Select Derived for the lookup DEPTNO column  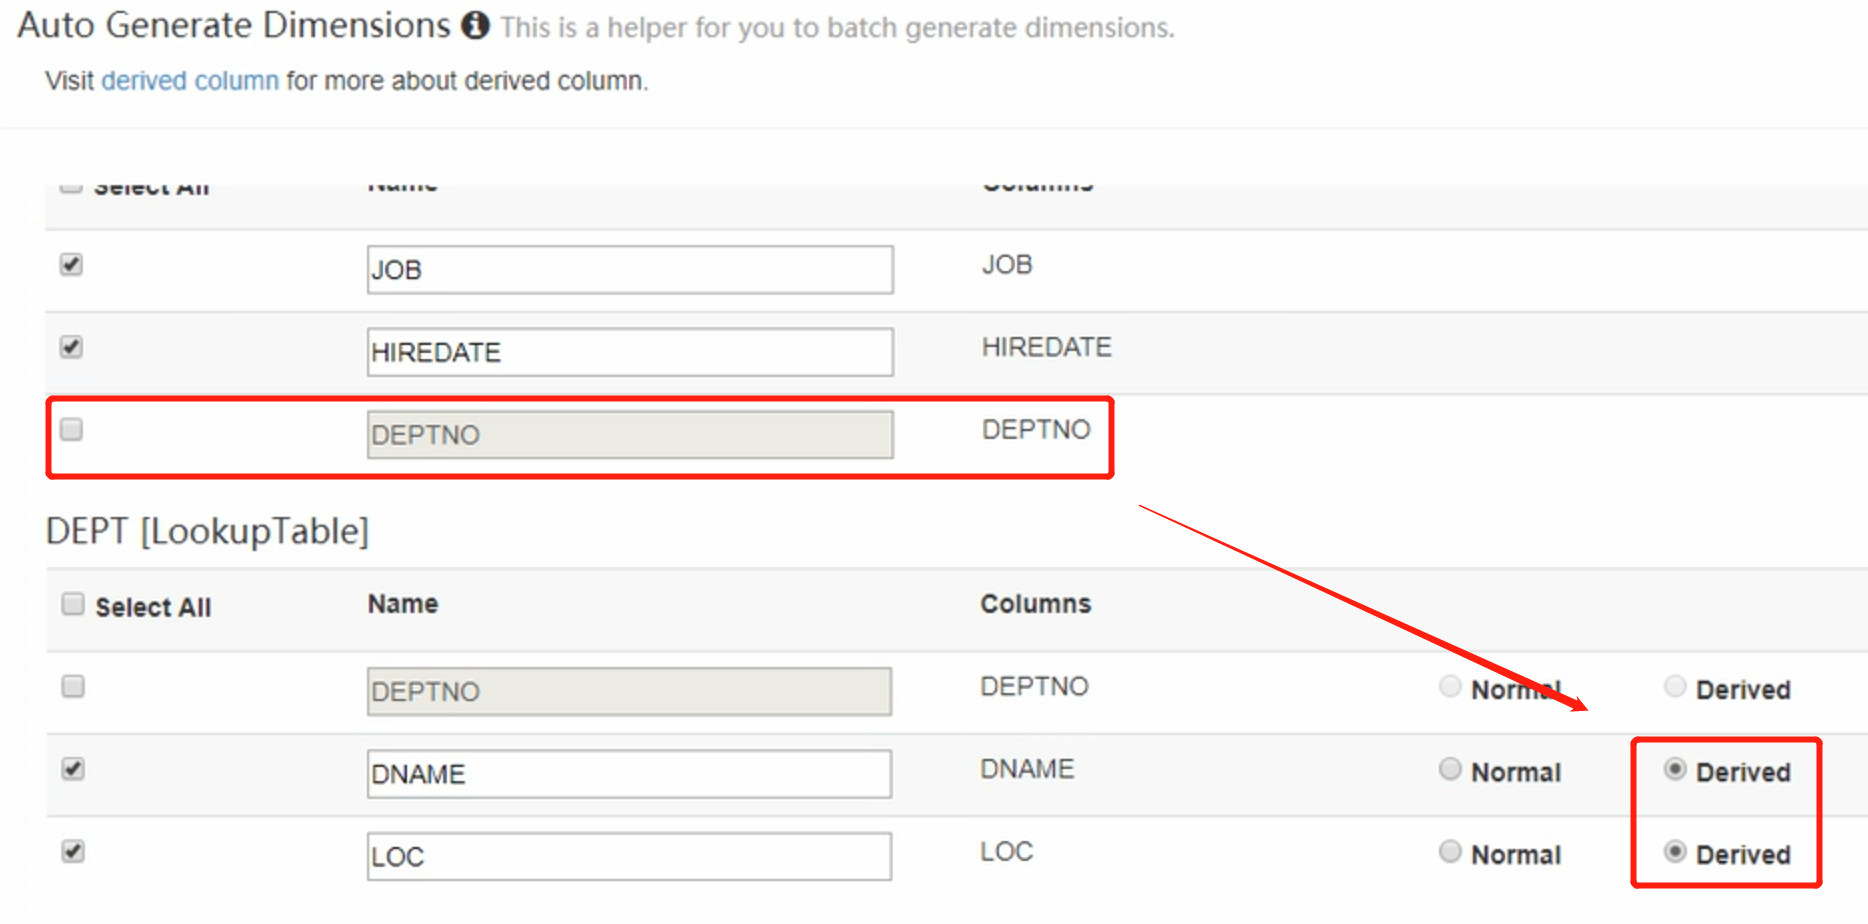[x=1675, y=686]
